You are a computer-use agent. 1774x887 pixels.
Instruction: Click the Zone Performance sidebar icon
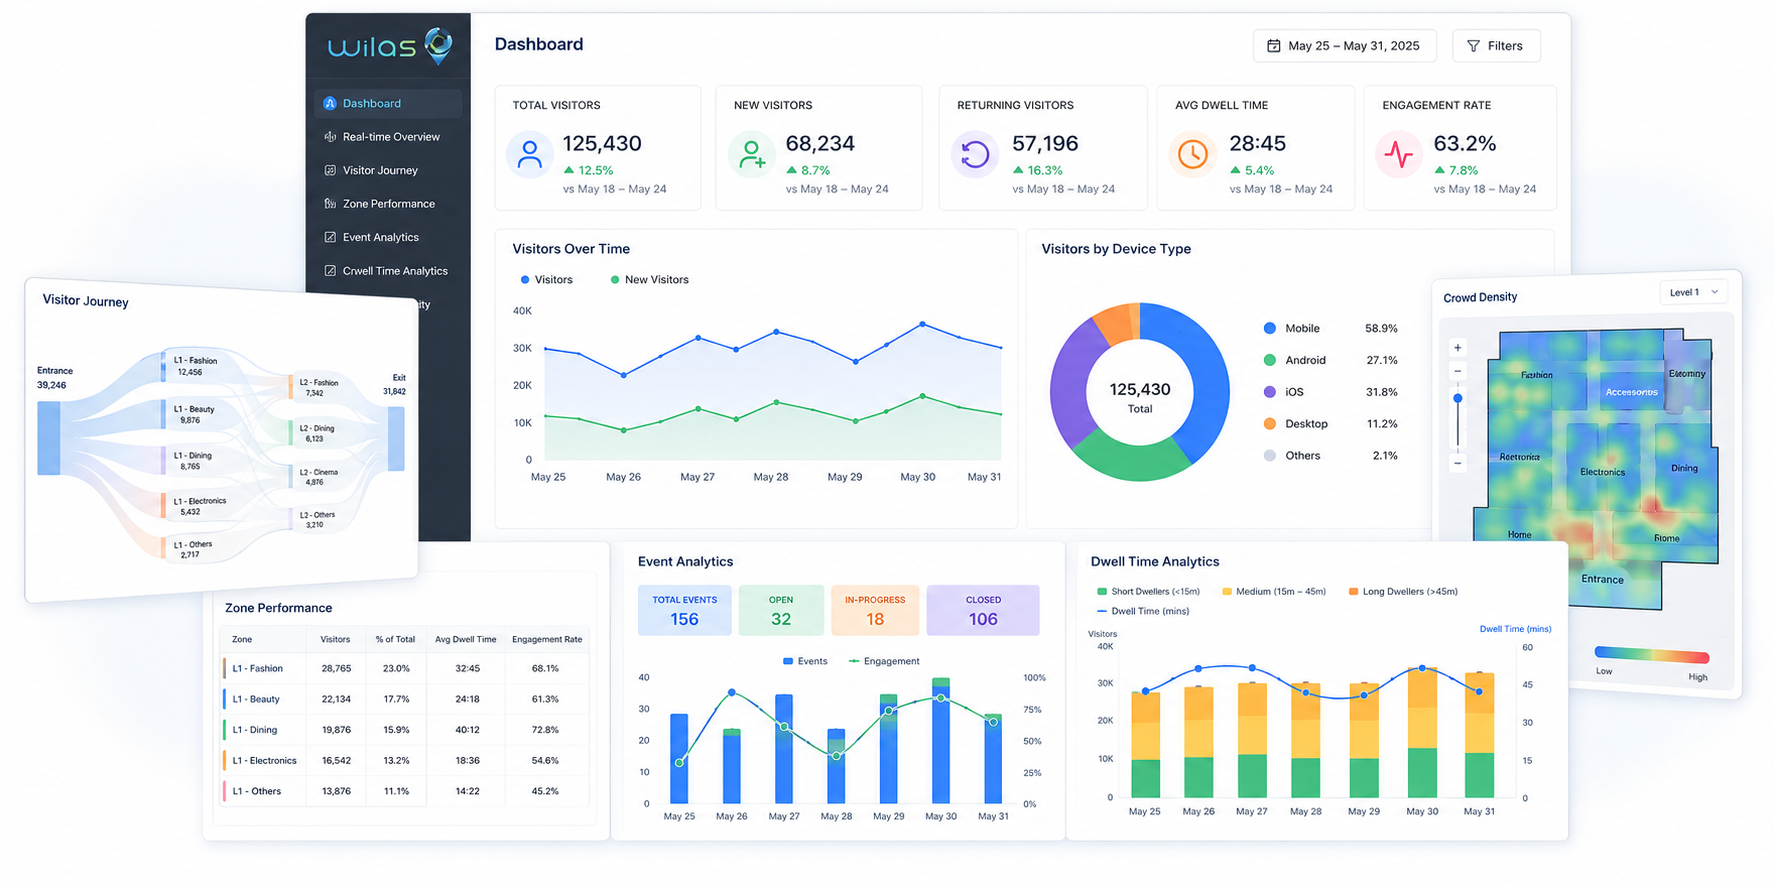tap(330, 204)
